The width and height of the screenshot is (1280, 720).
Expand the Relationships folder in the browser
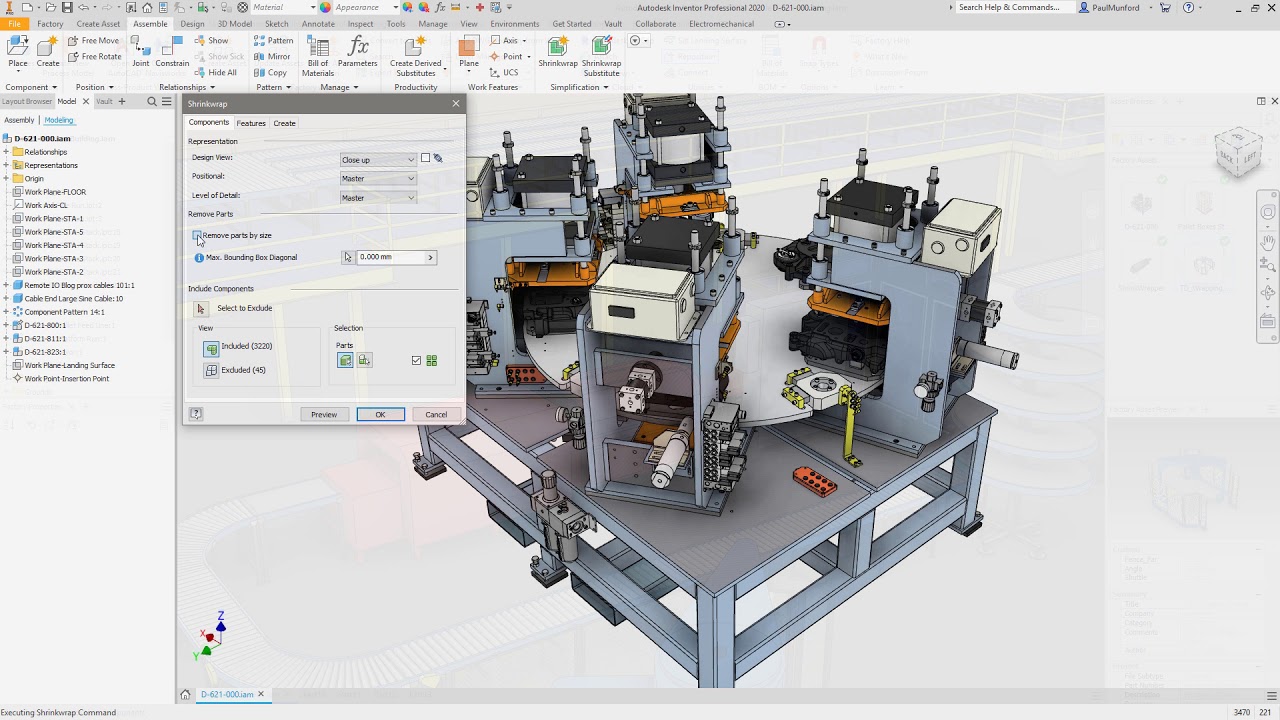(x=4, y=151)
